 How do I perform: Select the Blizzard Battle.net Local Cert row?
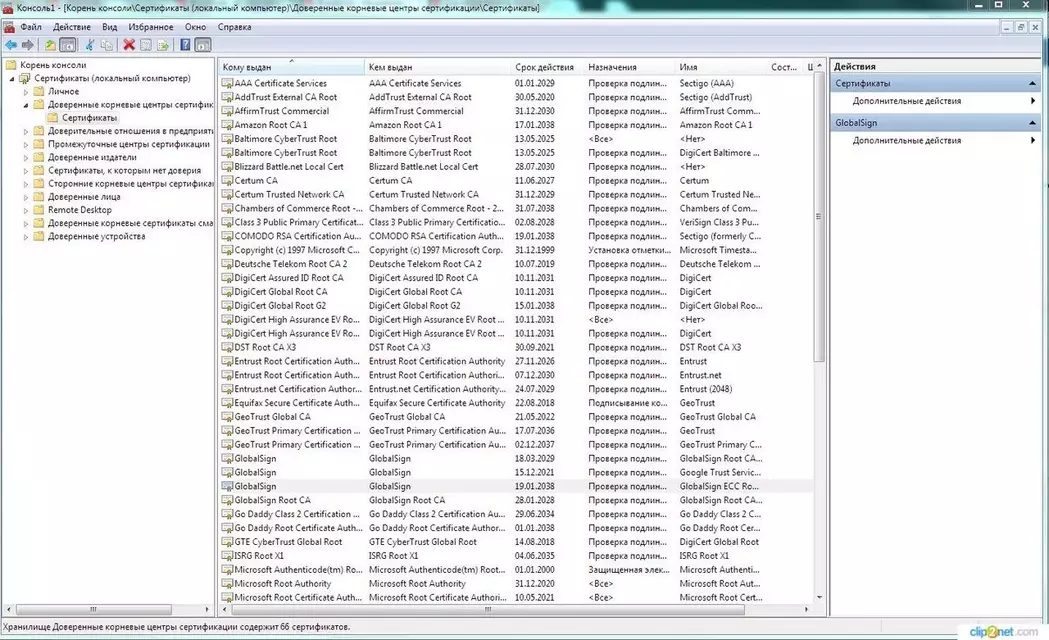click(517, 167)
